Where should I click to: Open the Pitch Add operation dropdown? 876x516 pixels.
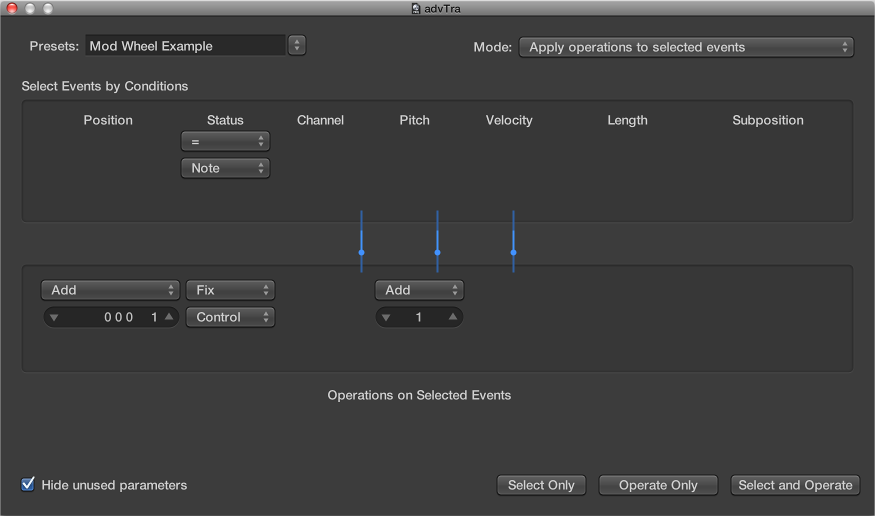[x=419, y=290]
